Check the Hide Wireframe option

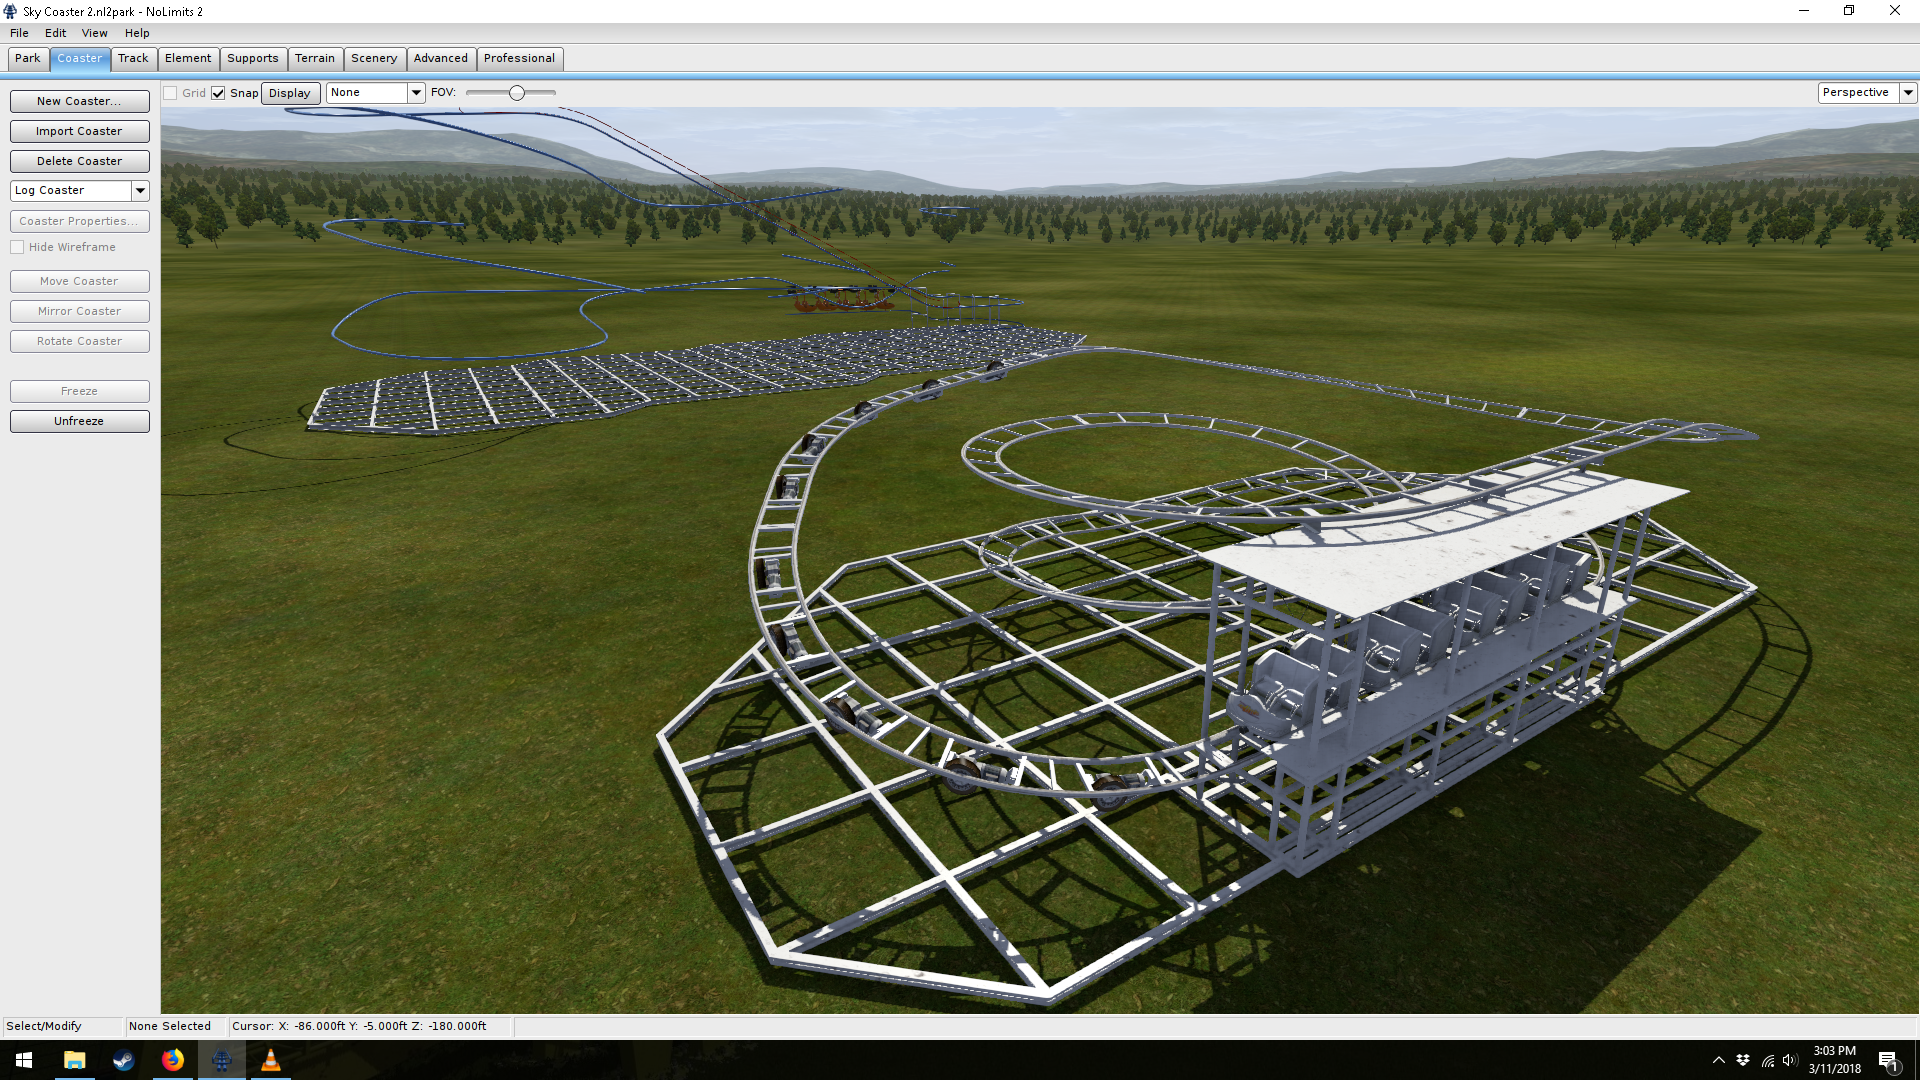18,247
